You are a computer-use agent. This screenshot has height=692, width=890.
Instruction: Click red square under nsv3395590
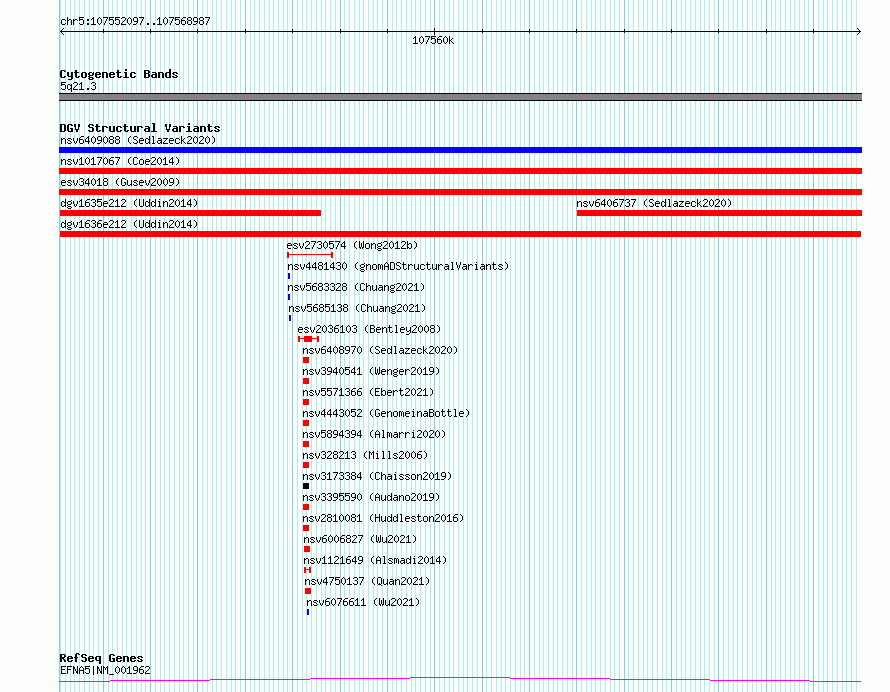pyautogui.click(x=306, y=507)
